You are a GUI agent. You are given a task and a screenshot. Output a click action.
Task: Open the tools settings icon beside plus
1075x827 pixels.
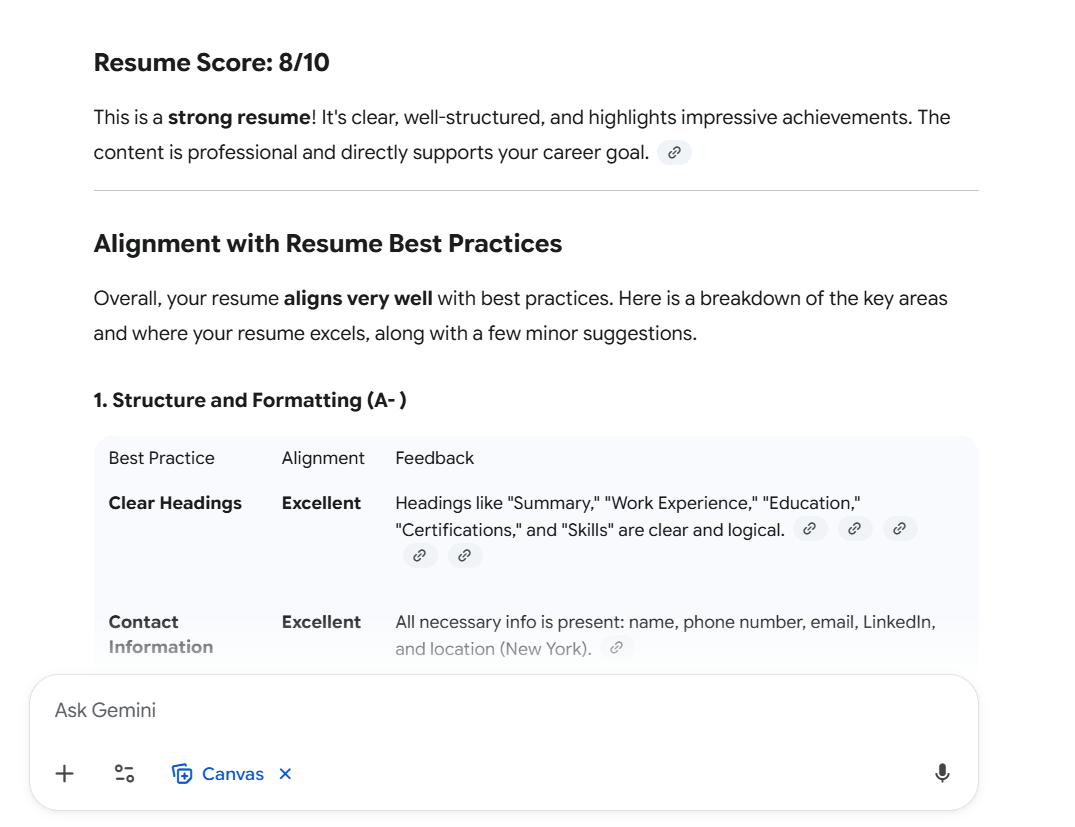[124, 773]
